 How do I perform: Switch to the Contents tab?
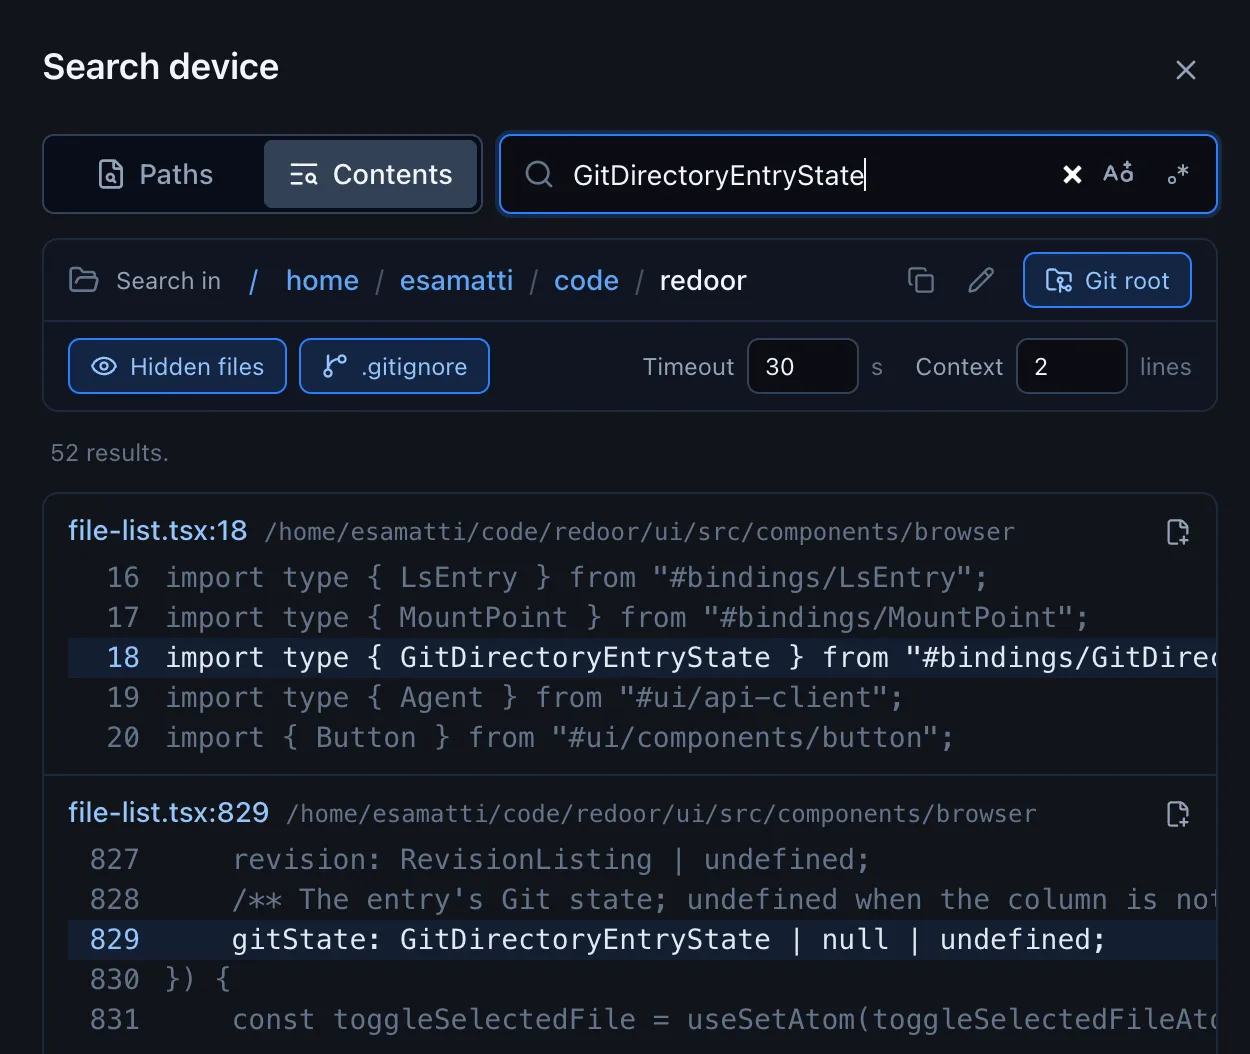pyautogui.click(x=371, y=175)
